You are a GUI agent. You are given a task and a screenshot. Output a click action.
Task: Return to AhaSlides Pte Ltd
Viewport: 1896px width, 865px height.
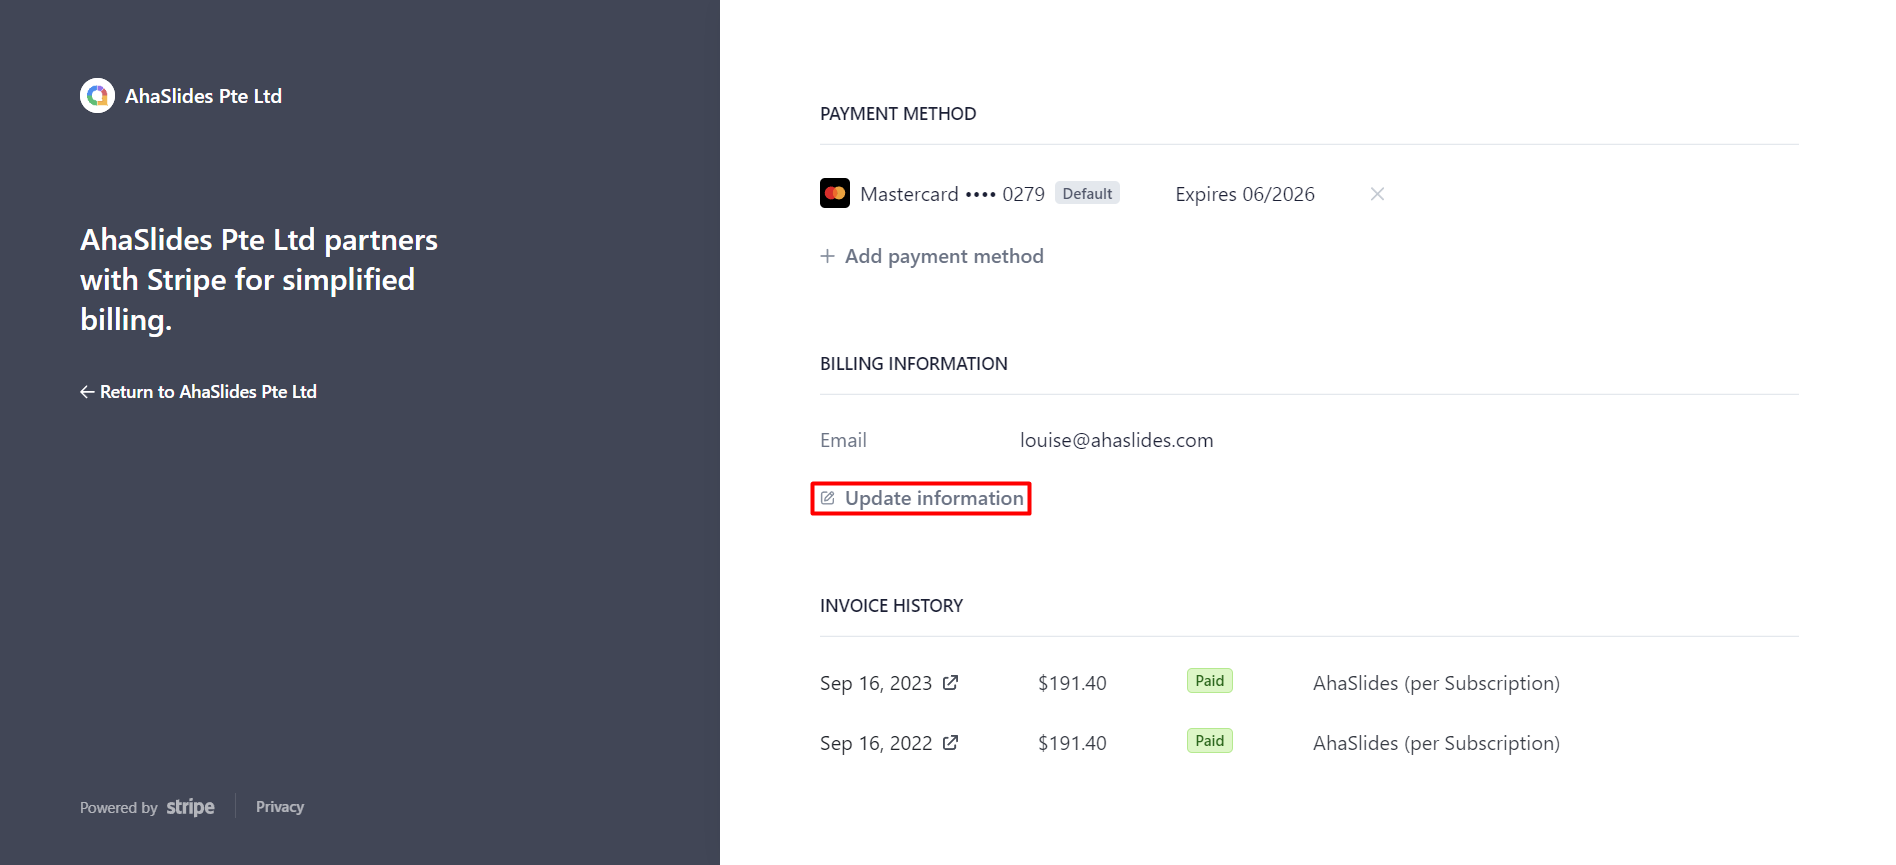click(198, 392)
